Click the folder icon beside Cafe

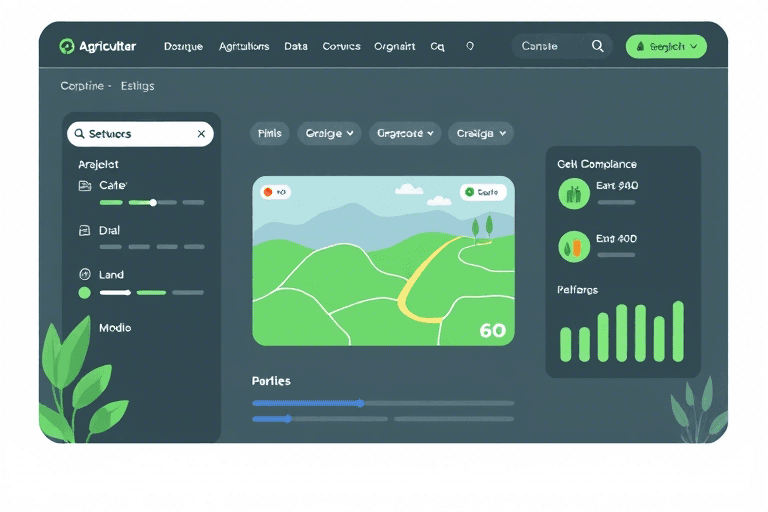click(84, 186)
